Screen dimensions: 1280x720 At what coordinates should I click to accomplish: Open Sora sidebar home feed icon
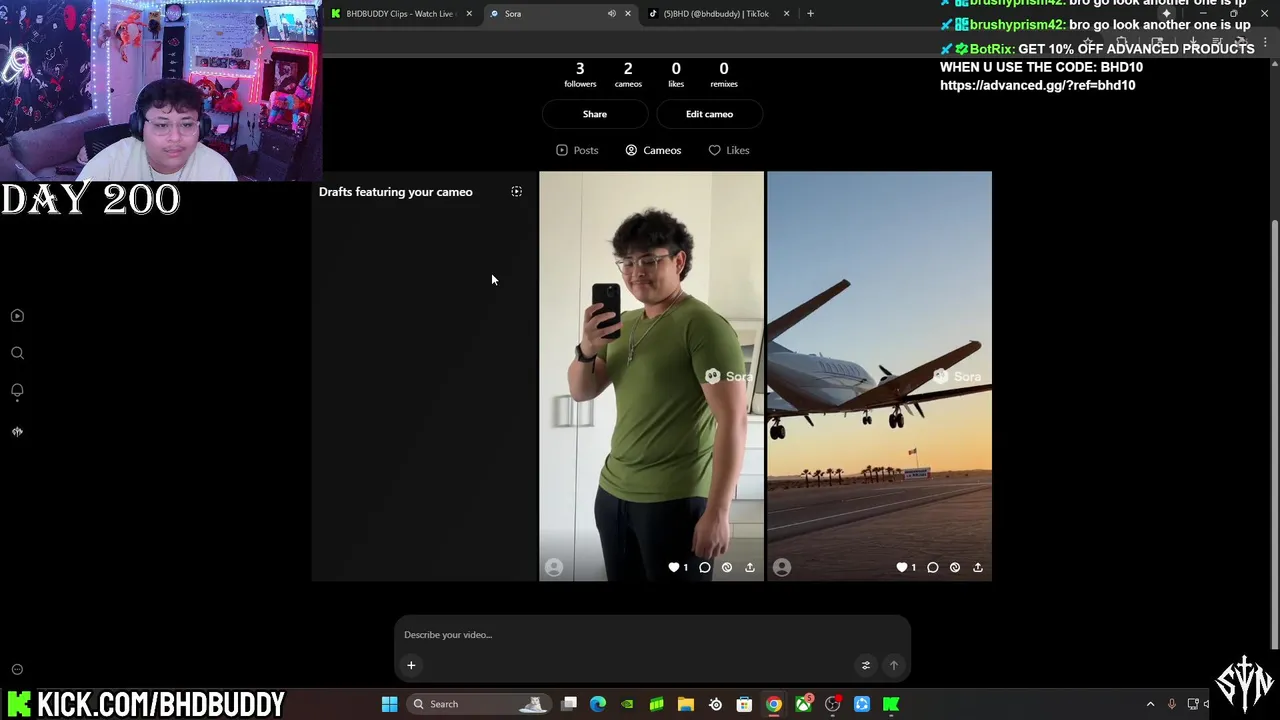click(17, 316)
